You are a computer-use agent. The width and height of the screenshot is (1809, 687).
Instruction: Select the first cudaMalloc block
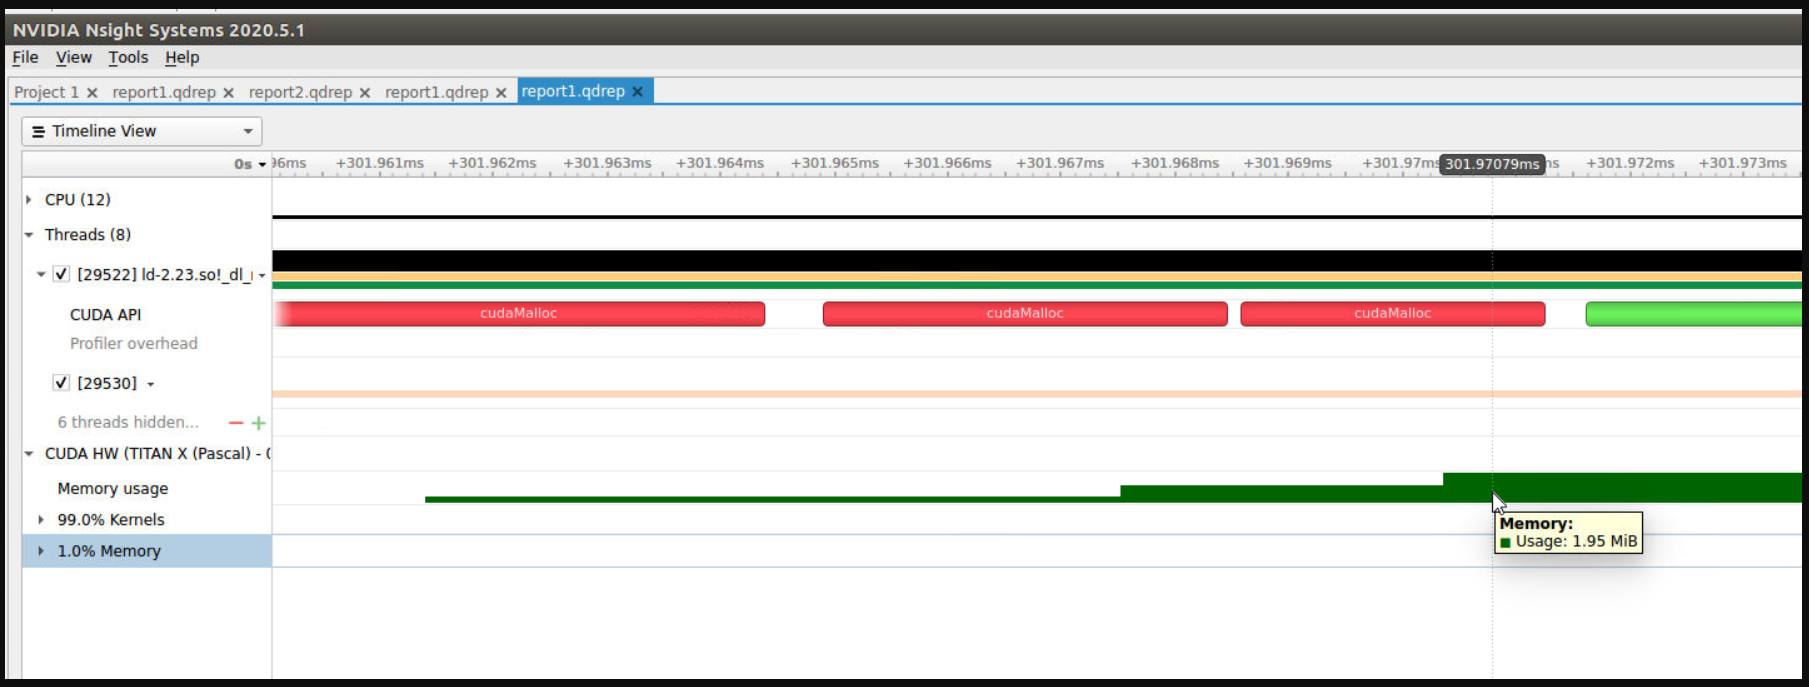(519, 314)
